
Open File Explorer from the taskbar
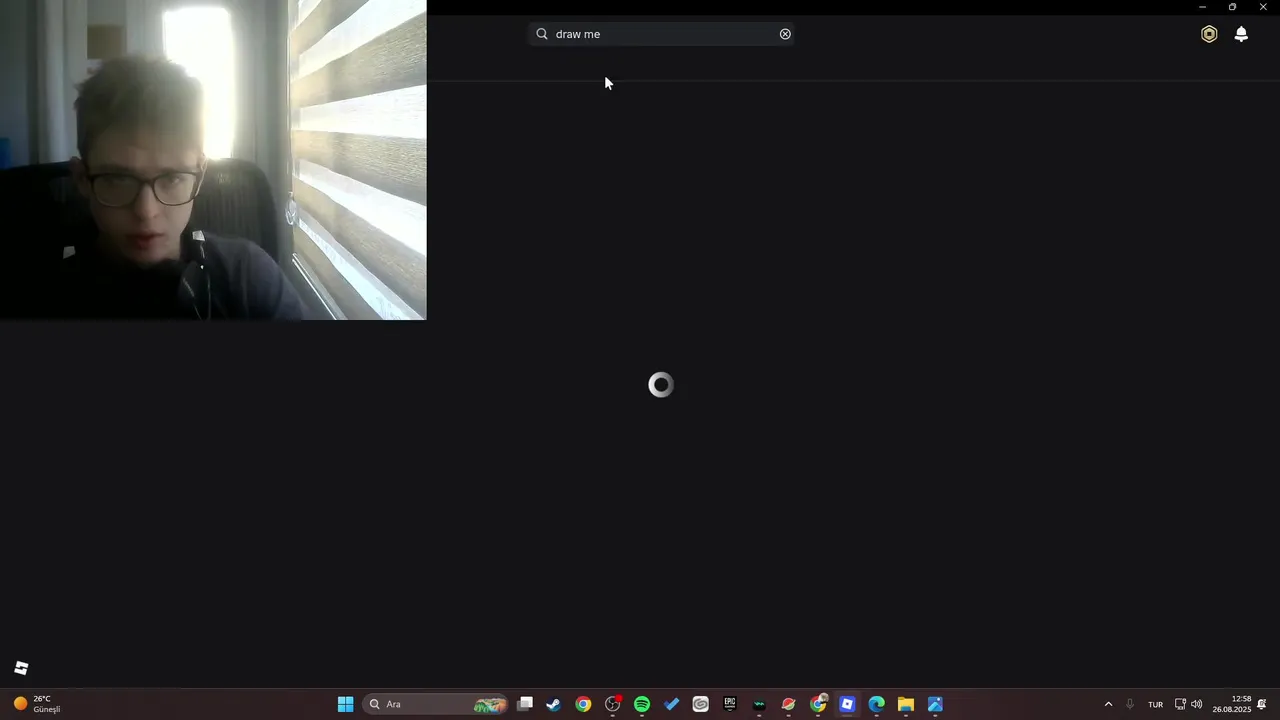point(906,704)
